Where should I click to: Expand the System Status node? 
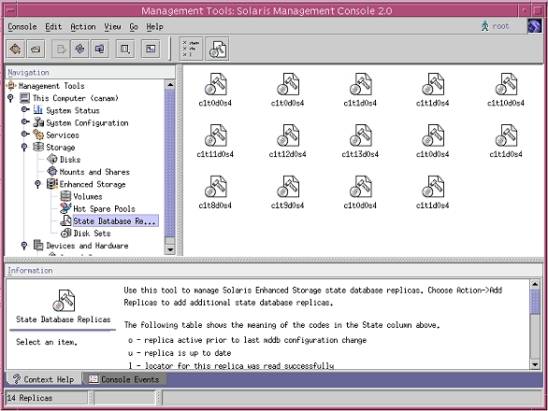pyautogui.click(x=25, y=110)
